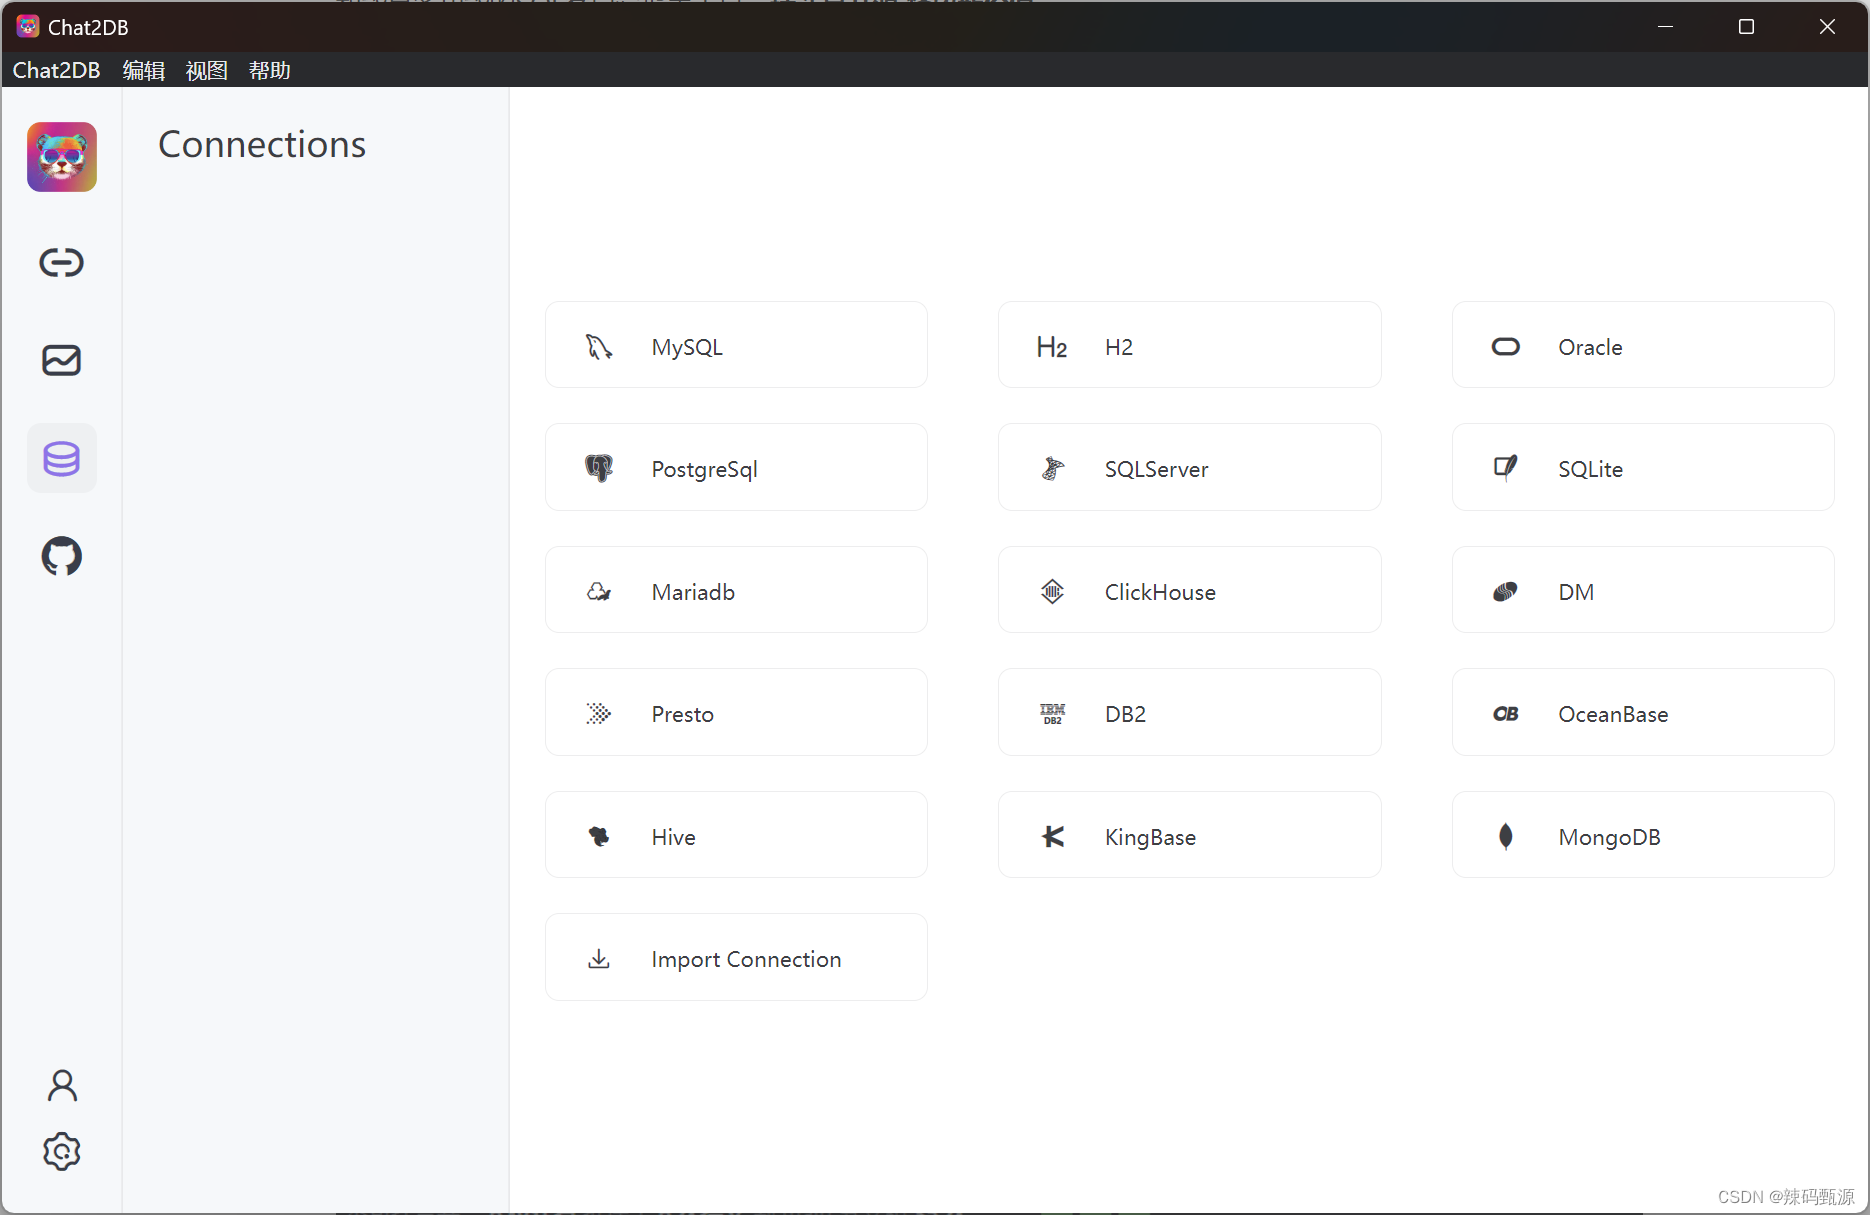1870x1215 pixels.
Task: Open the link/workspace icon in sidebar
Action: pos(62,262)
